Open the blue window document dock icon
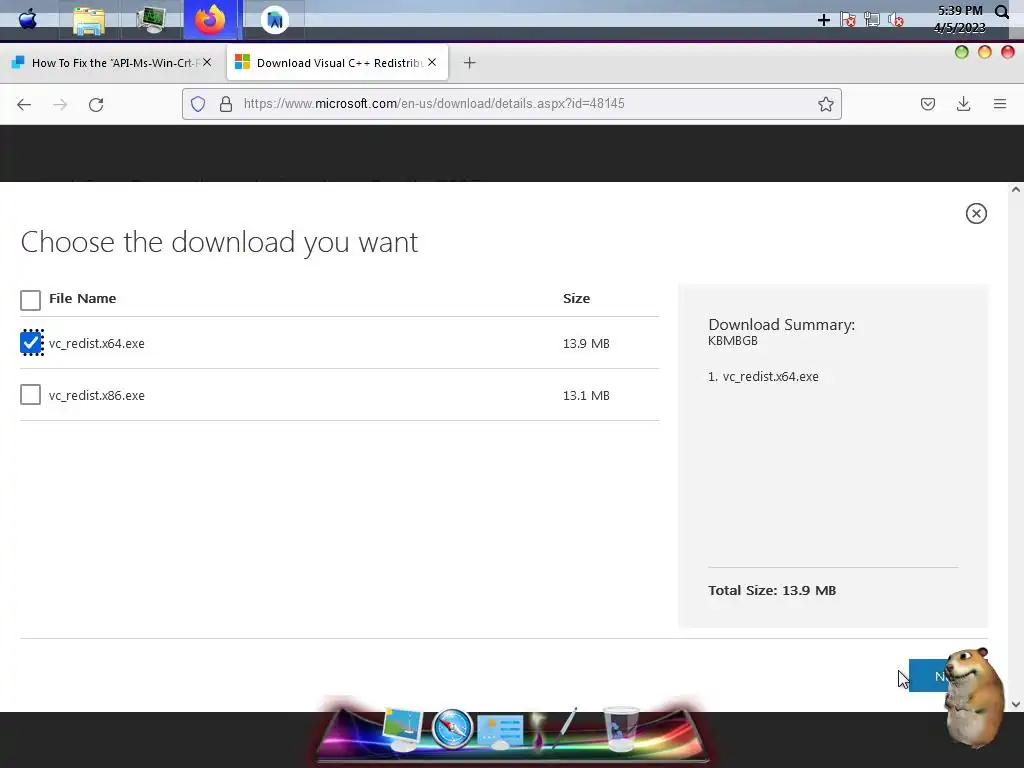The height and width of the screenshot is (768, 1024). click(500, 731)
